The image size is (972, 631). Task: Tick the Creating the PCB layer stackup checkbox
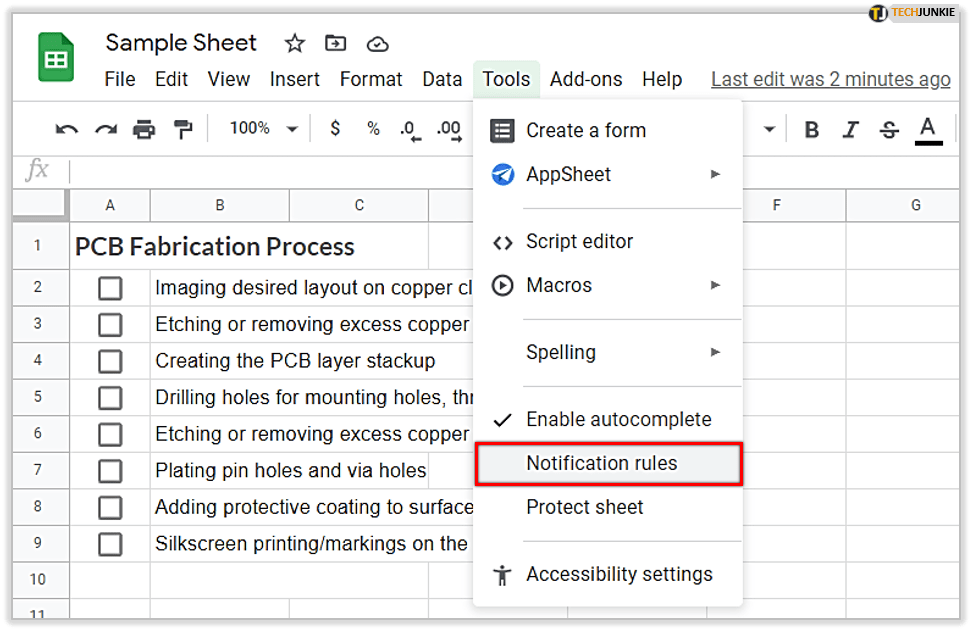point(110,361)
